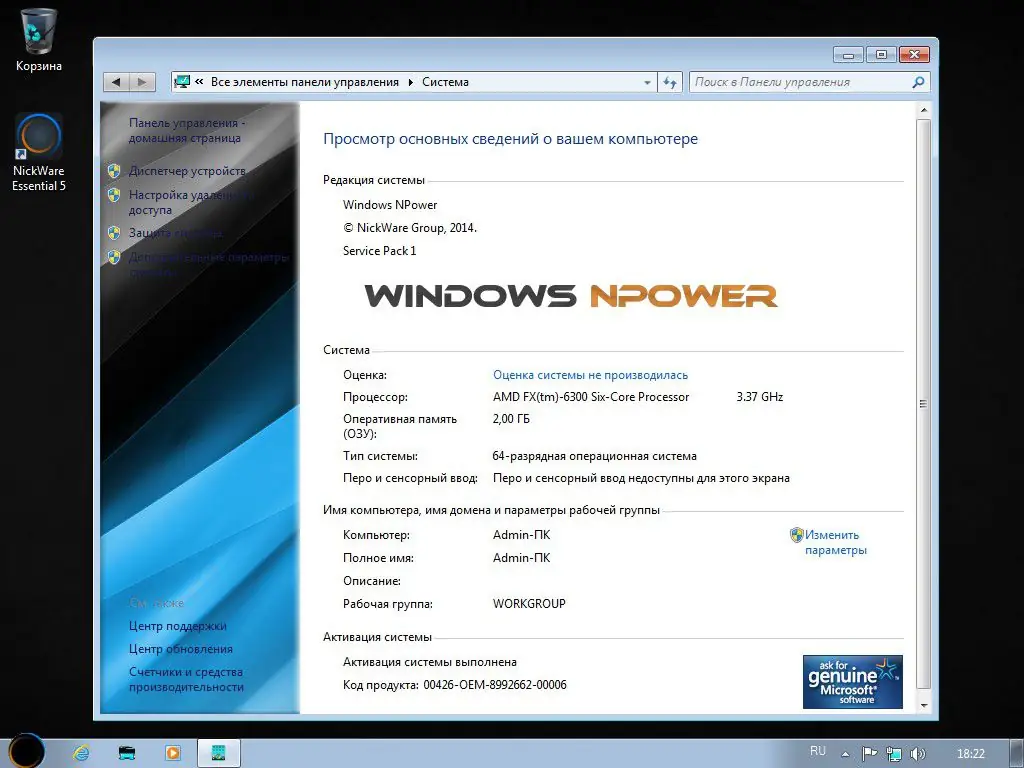Image resolution: width=1024 pixels, height=768 pixels.
Task: Click the Start orb button
Action: [x=26, y=751]
